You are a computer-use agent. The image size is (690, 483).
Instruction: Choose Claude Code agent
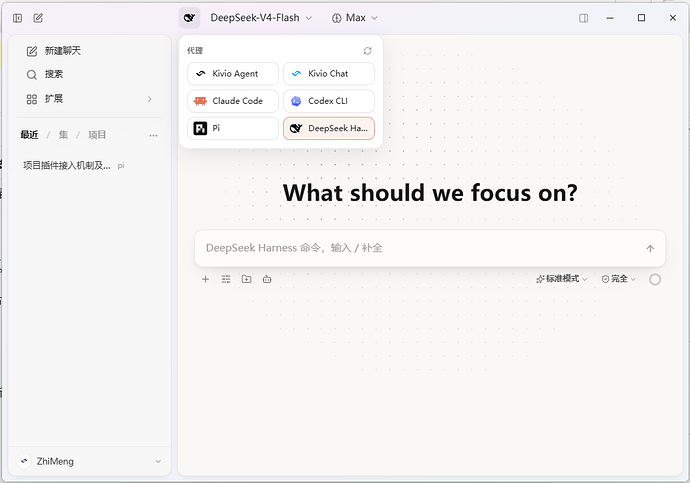[233, 101]
